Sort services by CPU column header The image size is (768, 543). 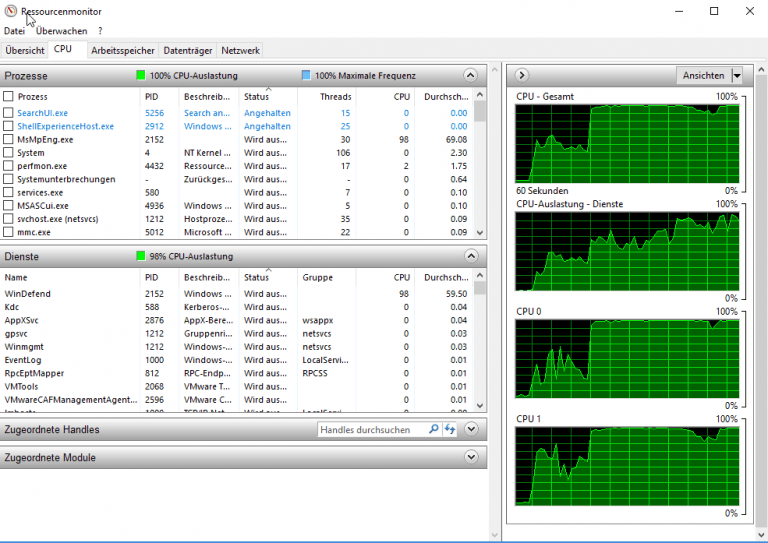385,277
